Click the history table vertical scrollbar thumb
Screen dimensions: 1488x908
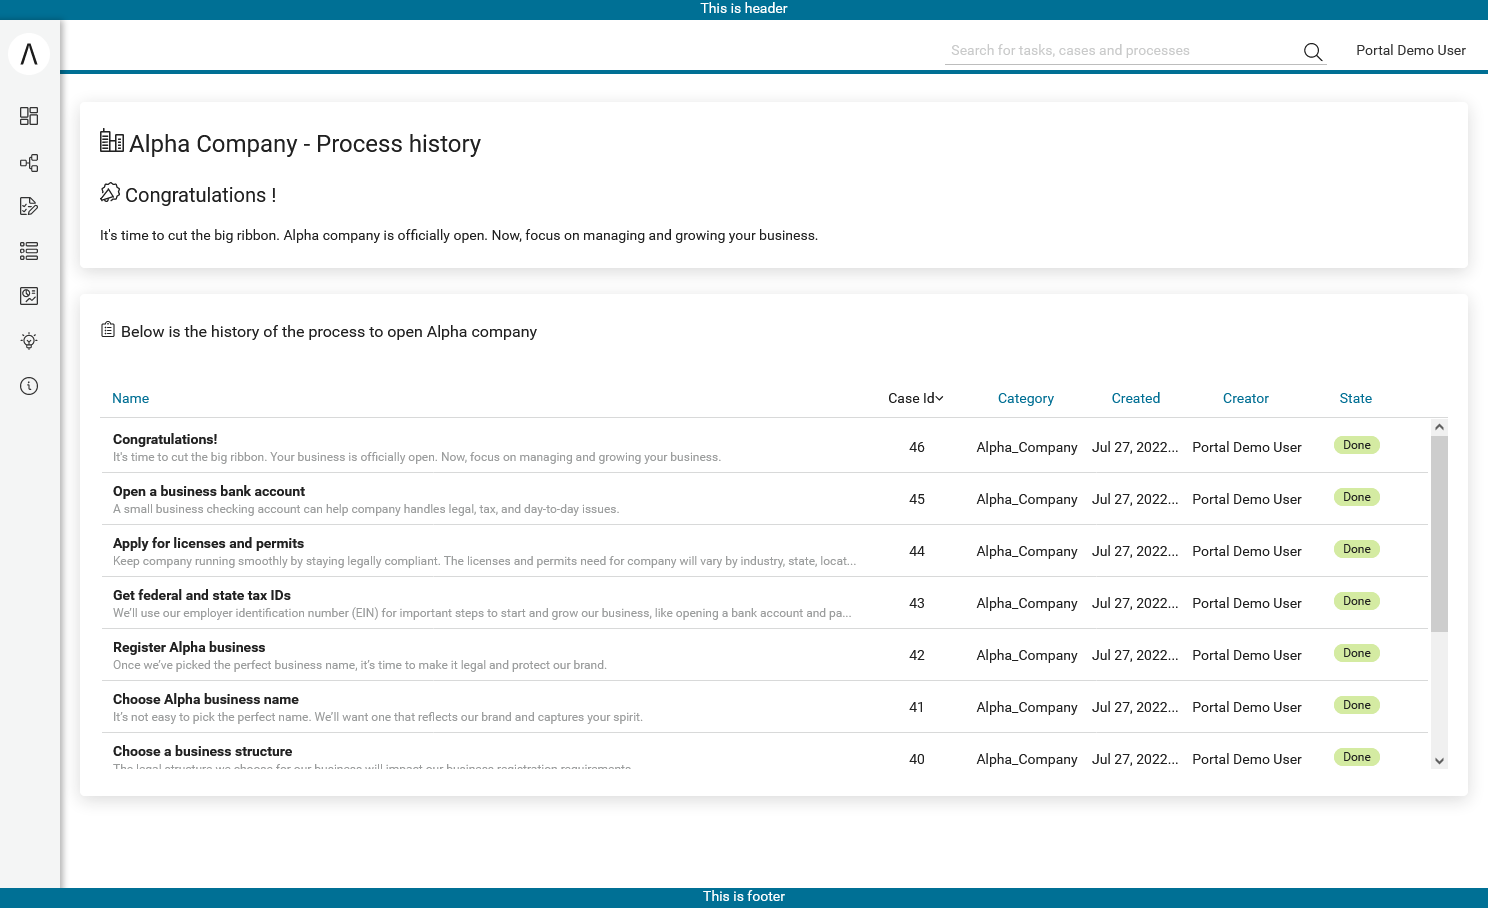click(x=1439, y=534)
